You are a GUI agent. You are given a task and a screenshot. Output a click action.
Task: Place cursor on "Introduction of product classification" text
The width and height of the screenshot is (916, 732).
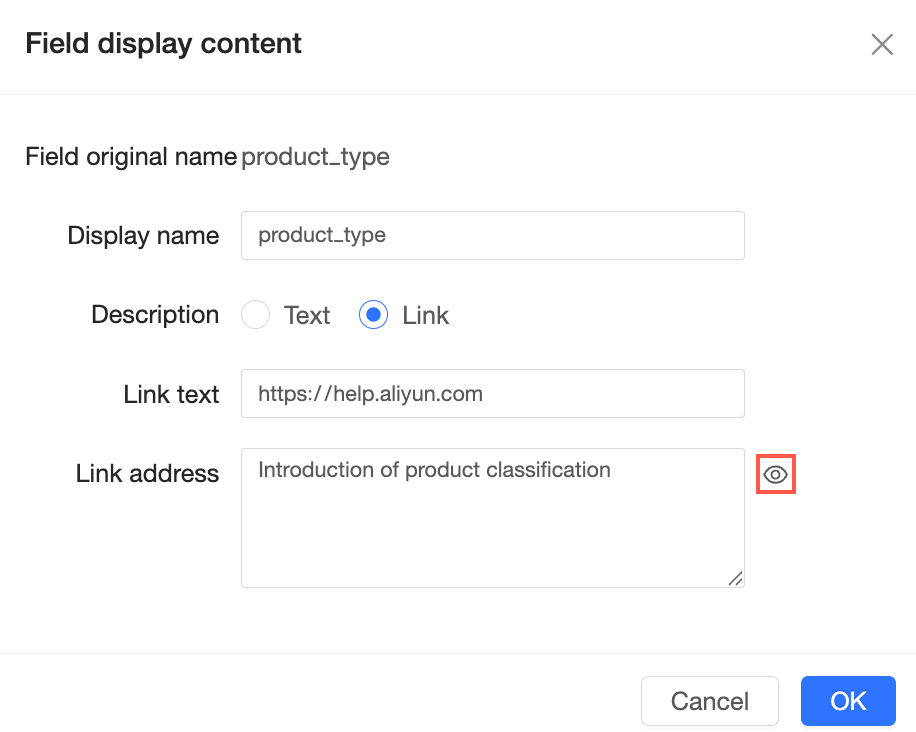pyautogui.click(x=434, y=470)
